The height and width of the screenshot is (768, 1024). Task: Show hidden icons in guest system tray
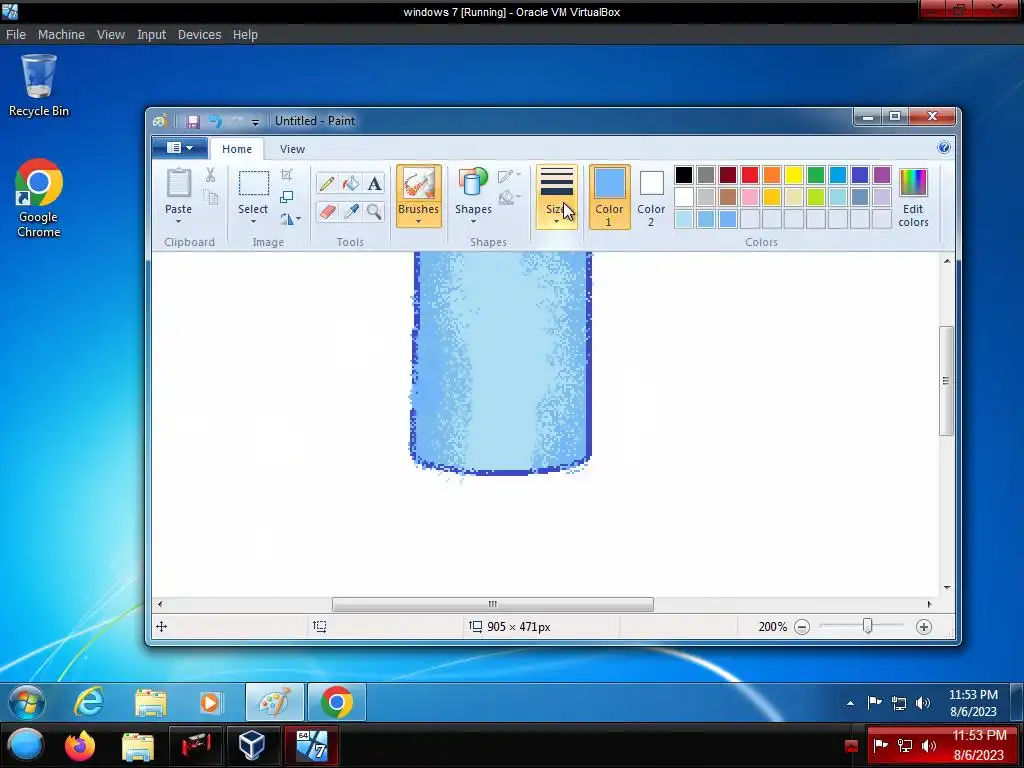tap(850, 703)
